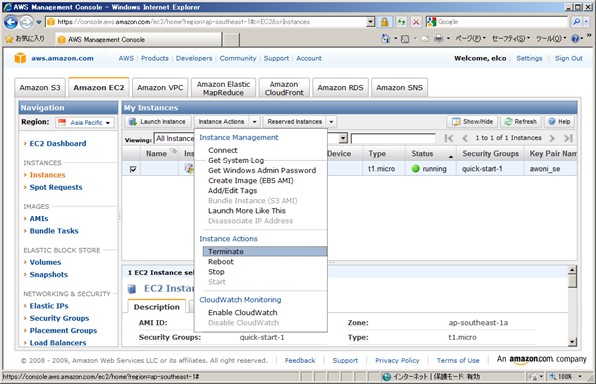Sort by the Status column header

click(x=431, y=154)
